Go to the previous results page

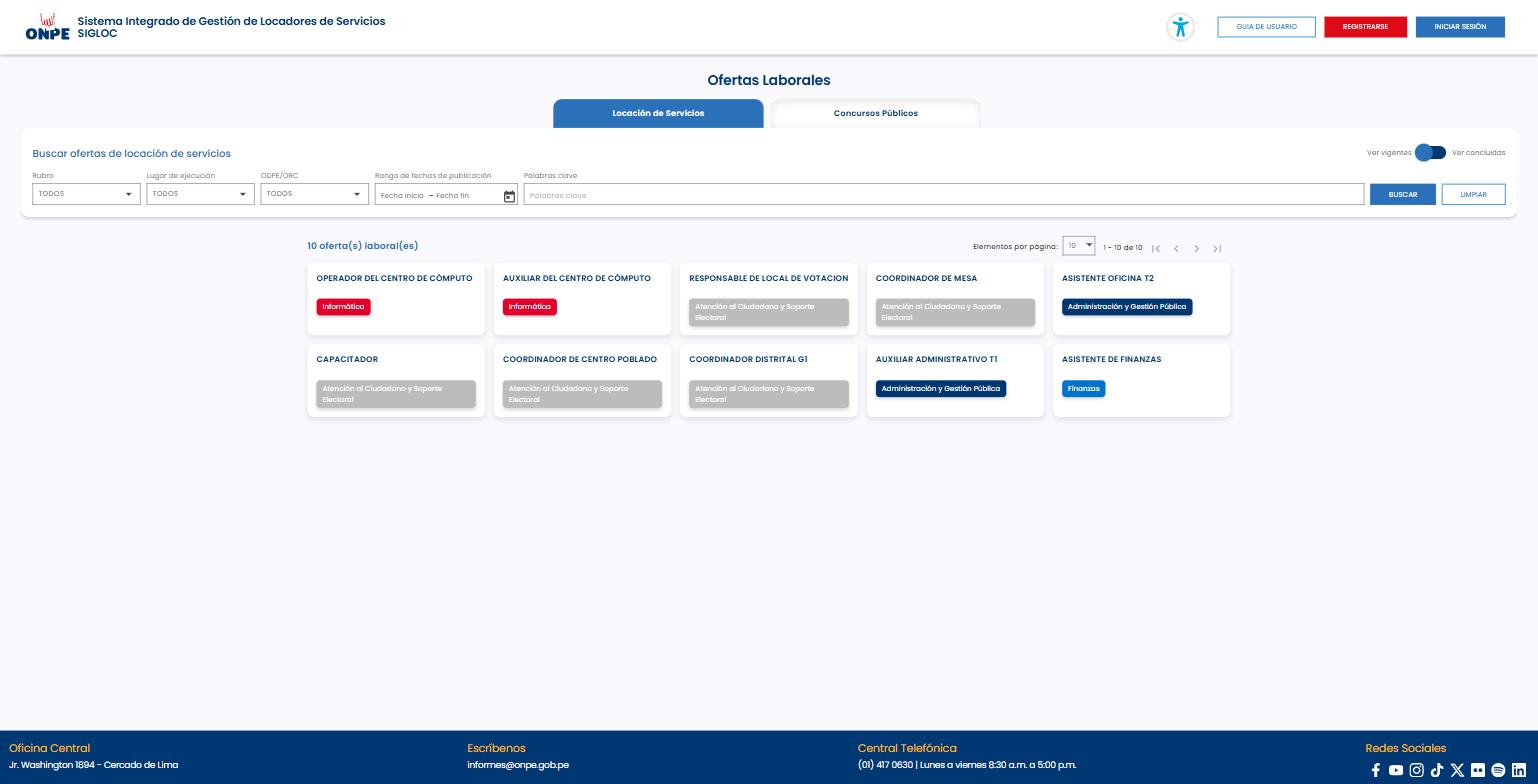pos(1176,248)
